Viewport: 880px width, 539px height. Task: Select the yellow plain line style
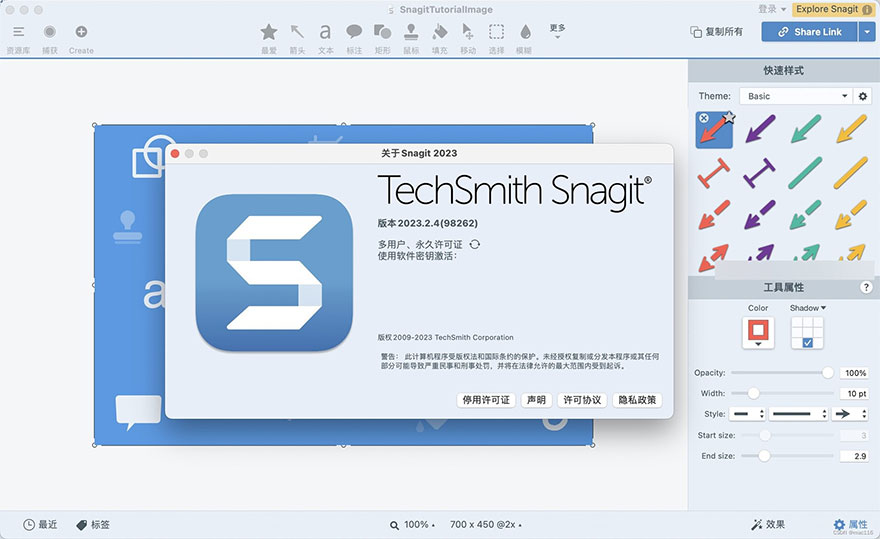(851, 173)
